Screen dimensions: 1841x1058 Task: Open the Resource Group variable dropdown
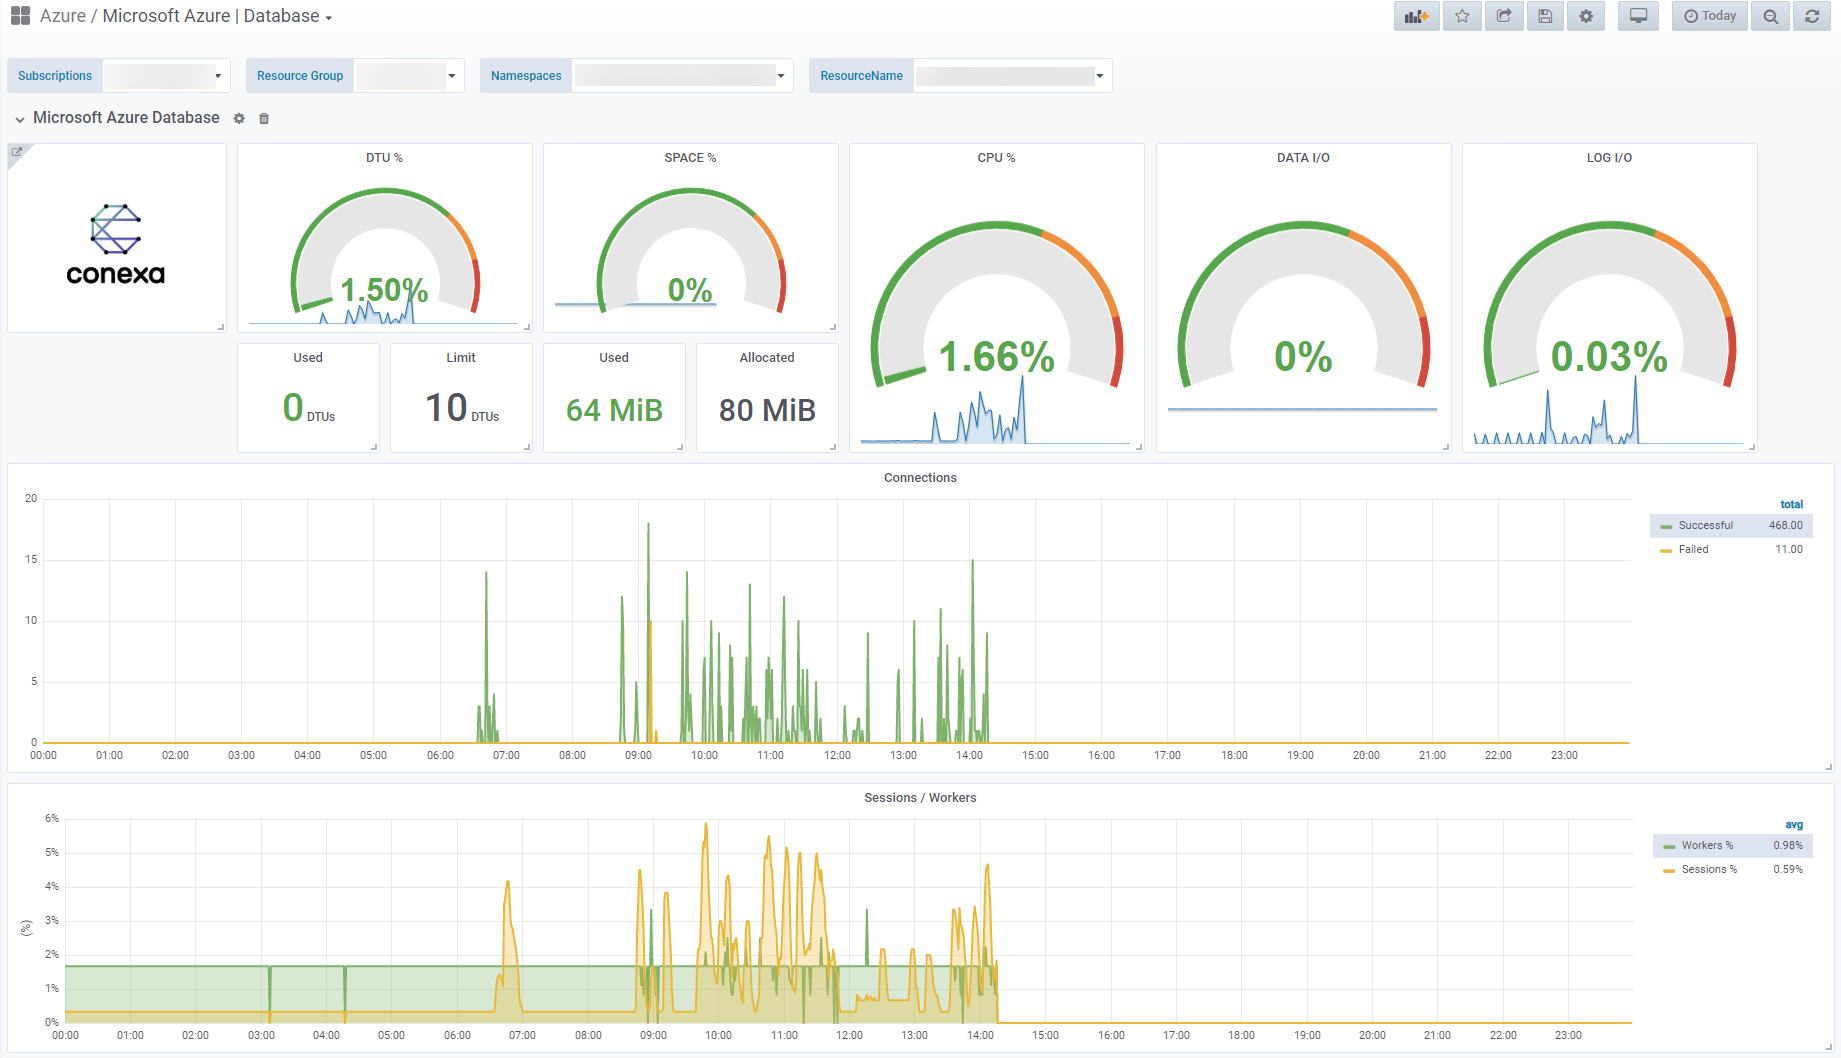click(409, 76)
